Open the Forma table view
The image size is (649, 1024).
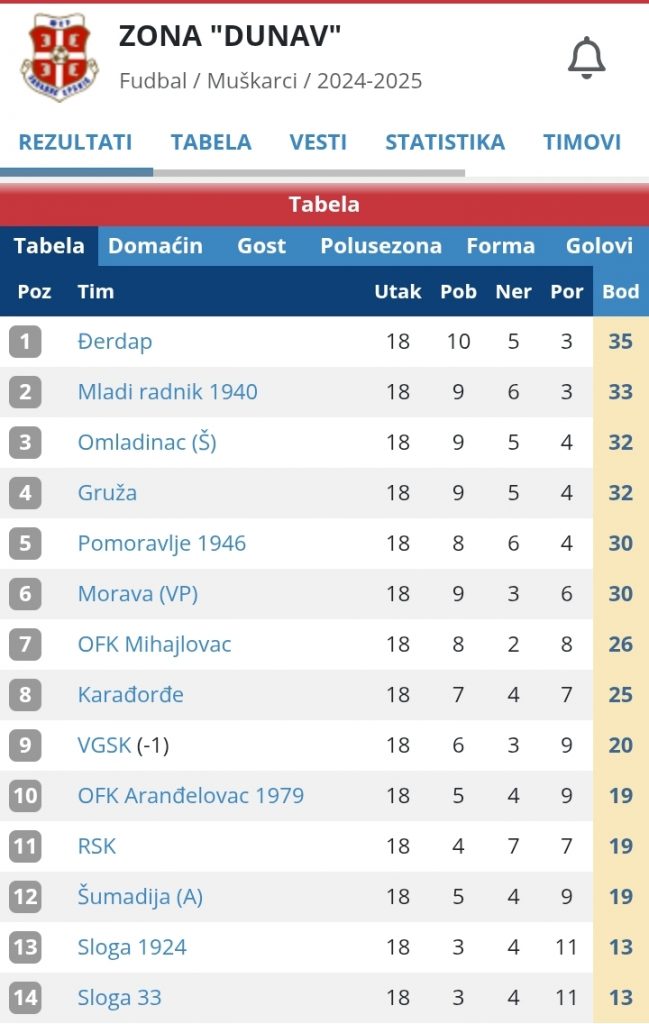[501, 246]
